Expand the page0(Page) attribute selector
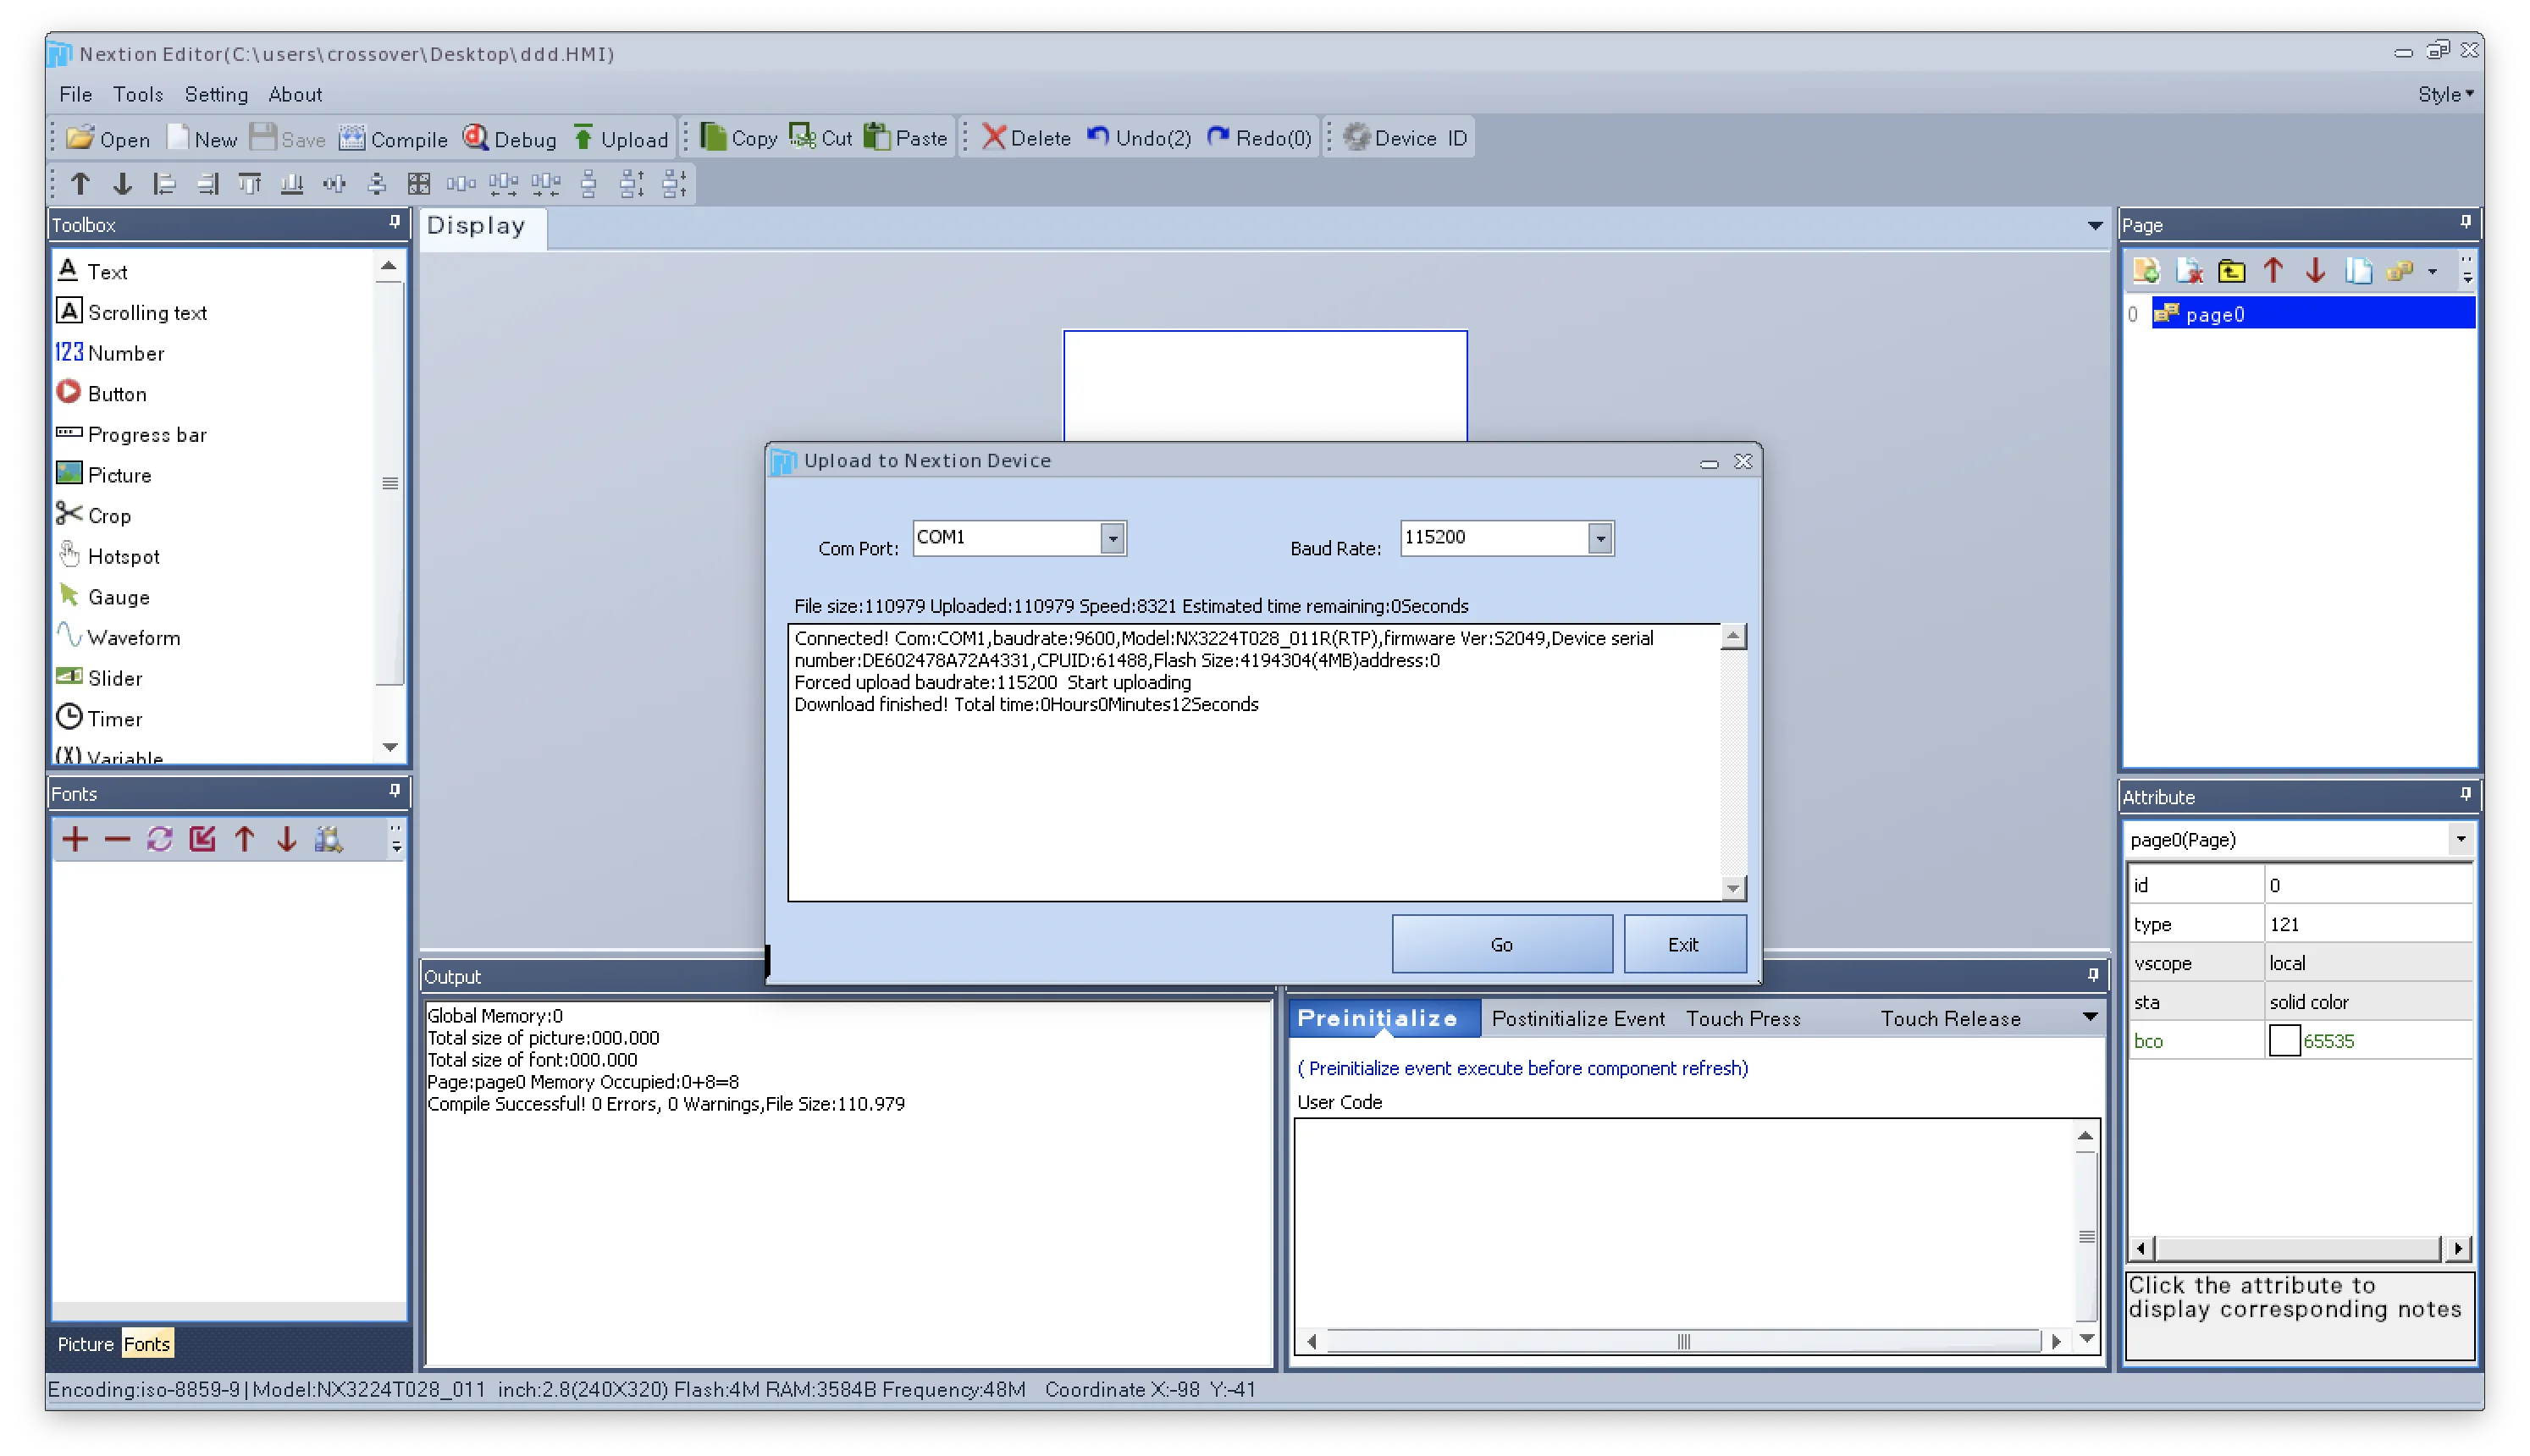Image resolution: width=2530 pixels, height=1456 pixels. (x=2460, y=839)
